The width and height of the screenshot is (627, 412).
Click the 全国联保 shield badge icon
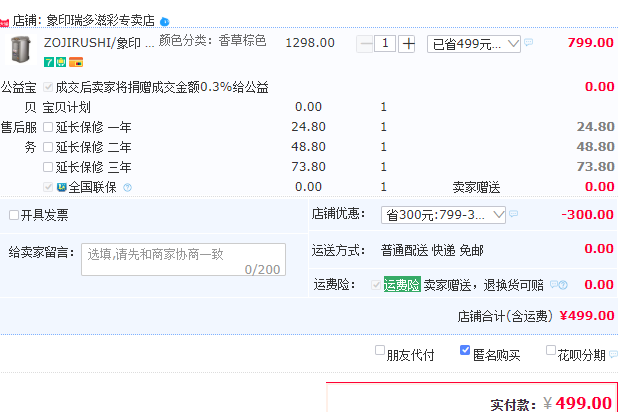[x=61, y=187]
